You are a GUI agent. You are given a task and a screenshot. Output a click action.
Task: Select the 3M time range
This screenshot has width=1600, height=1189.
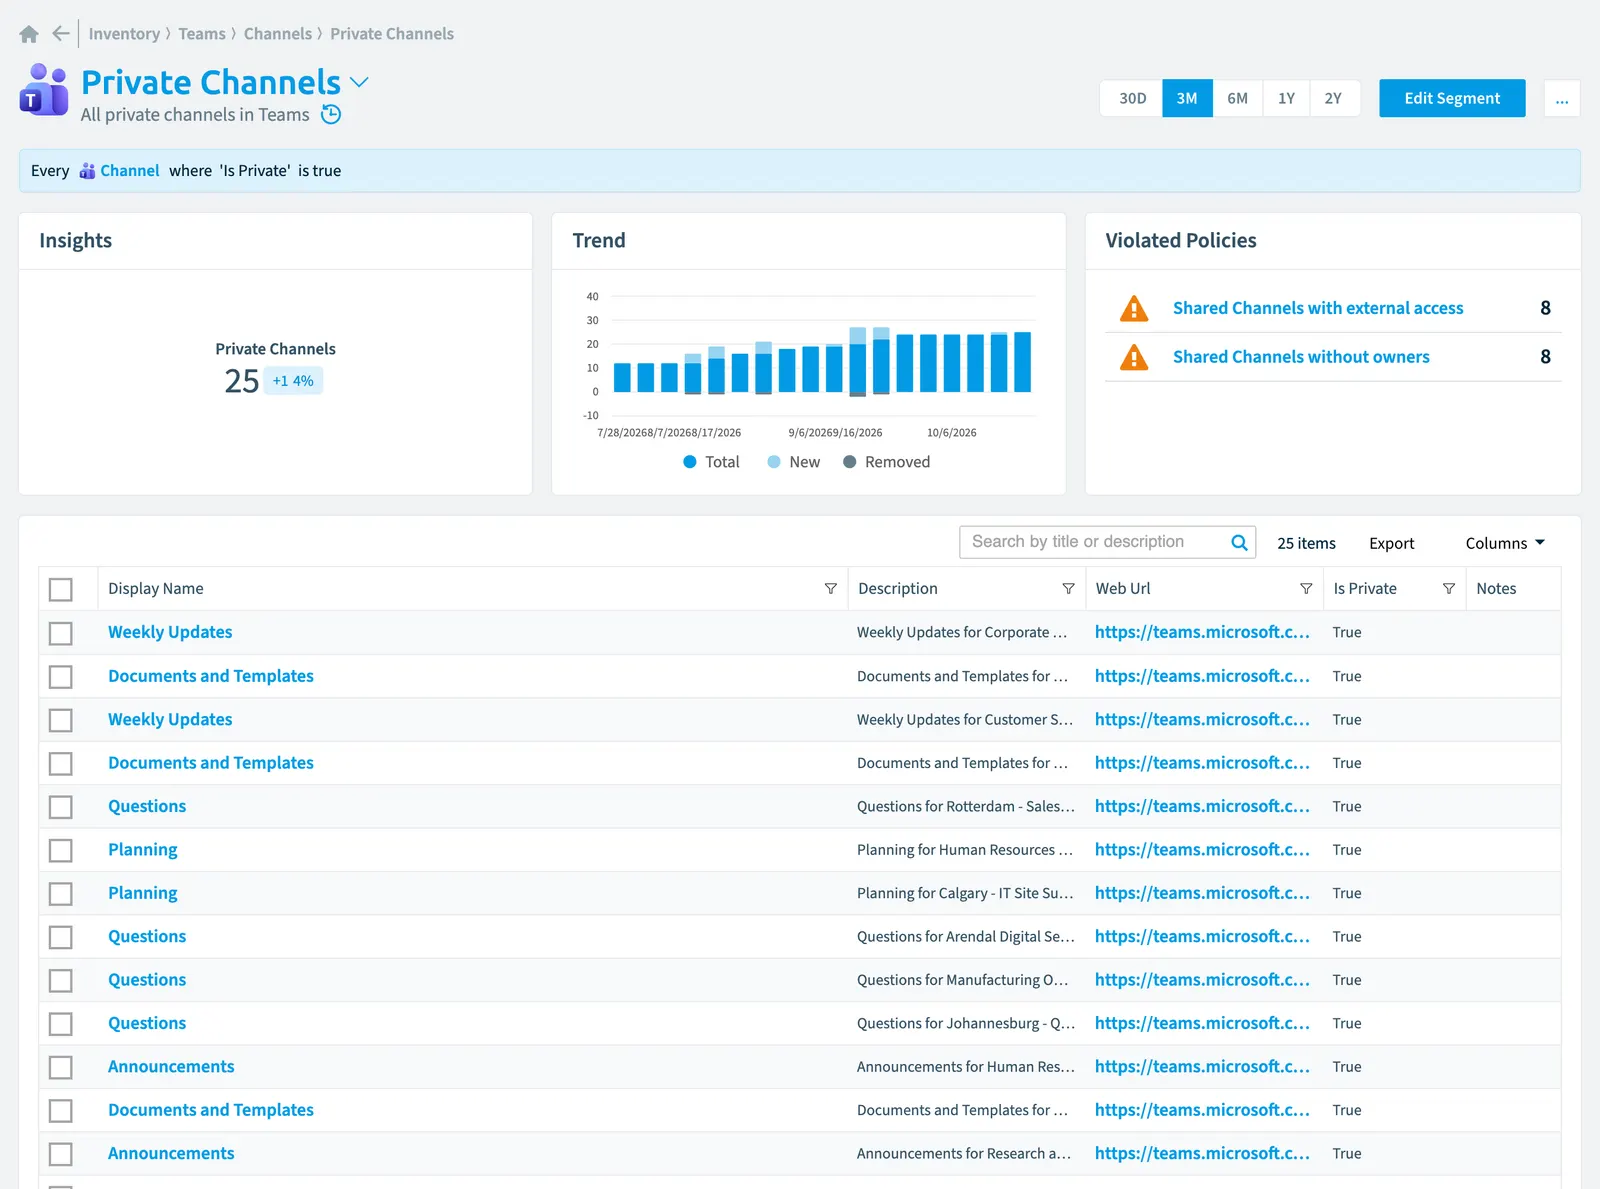coord(1187,98)
